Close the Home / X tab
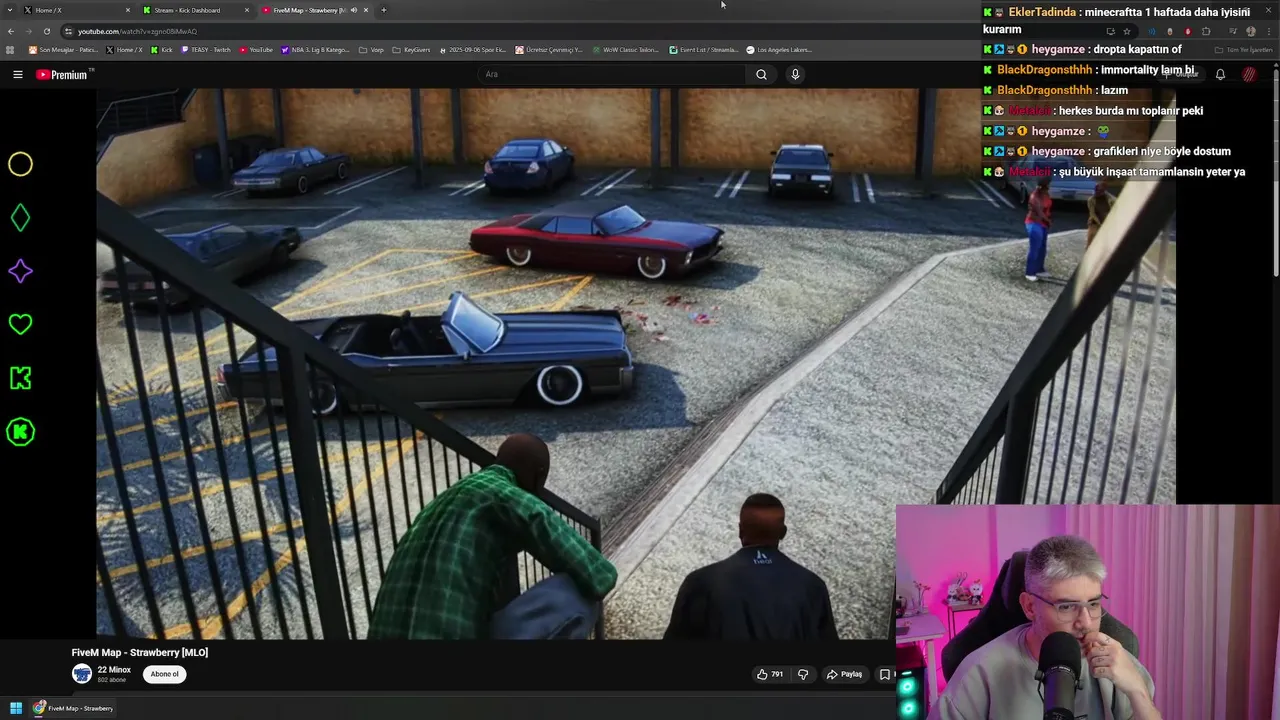This screenshot has height=720, width=1280. pyautogui.click(x=128, y=10)
